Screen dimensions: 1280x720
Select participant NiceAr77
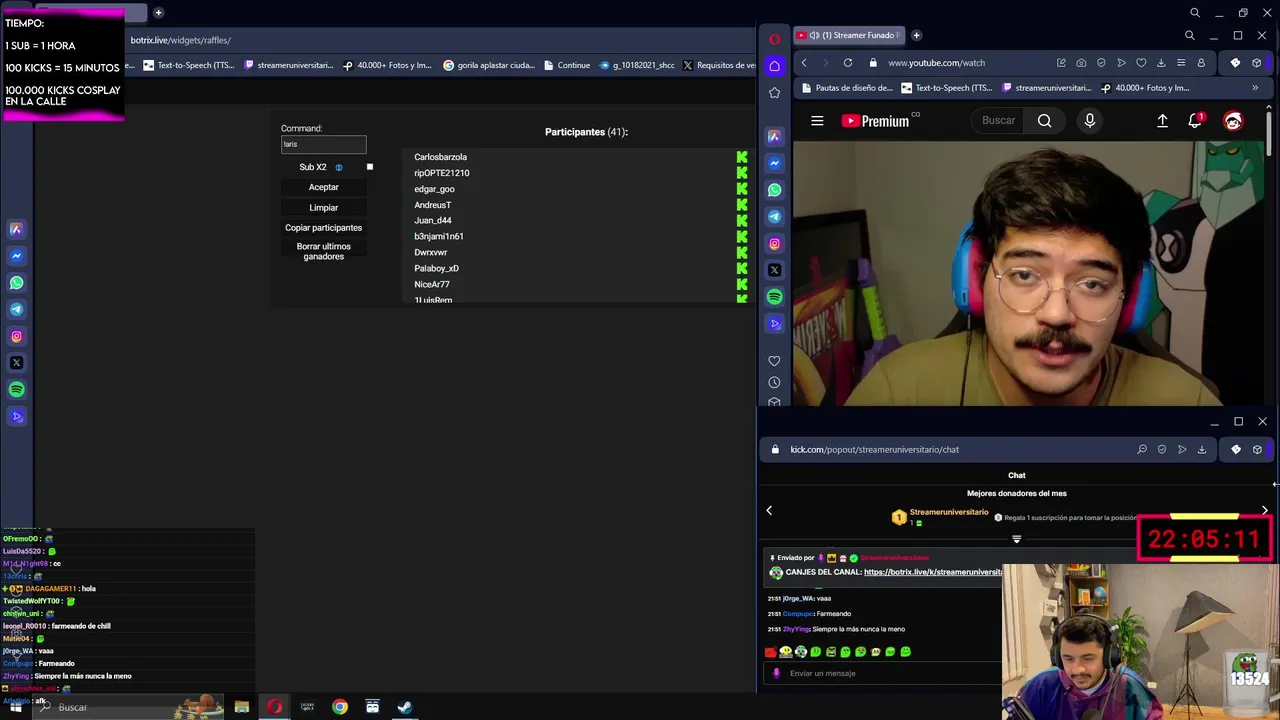(x=431, y=284)
